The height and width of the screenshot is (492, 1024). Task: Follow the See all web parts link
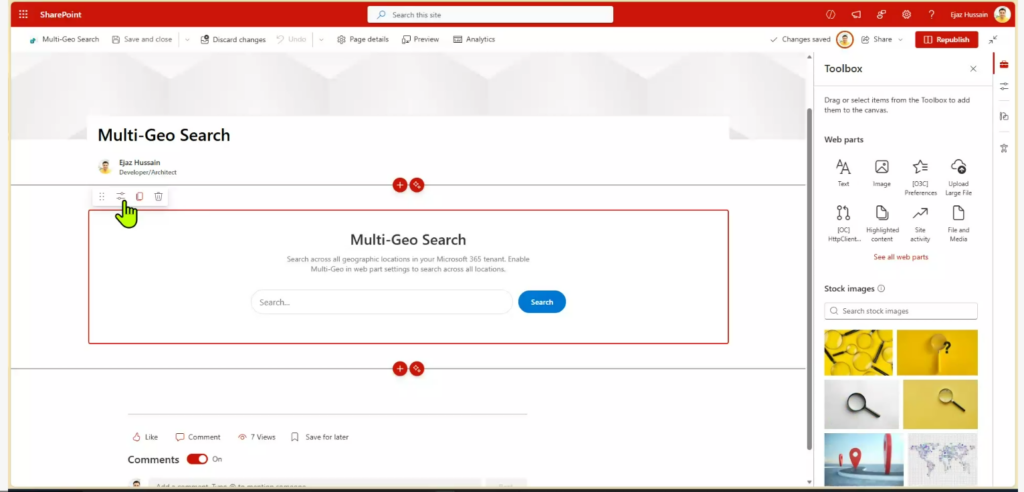pos(900,257)
